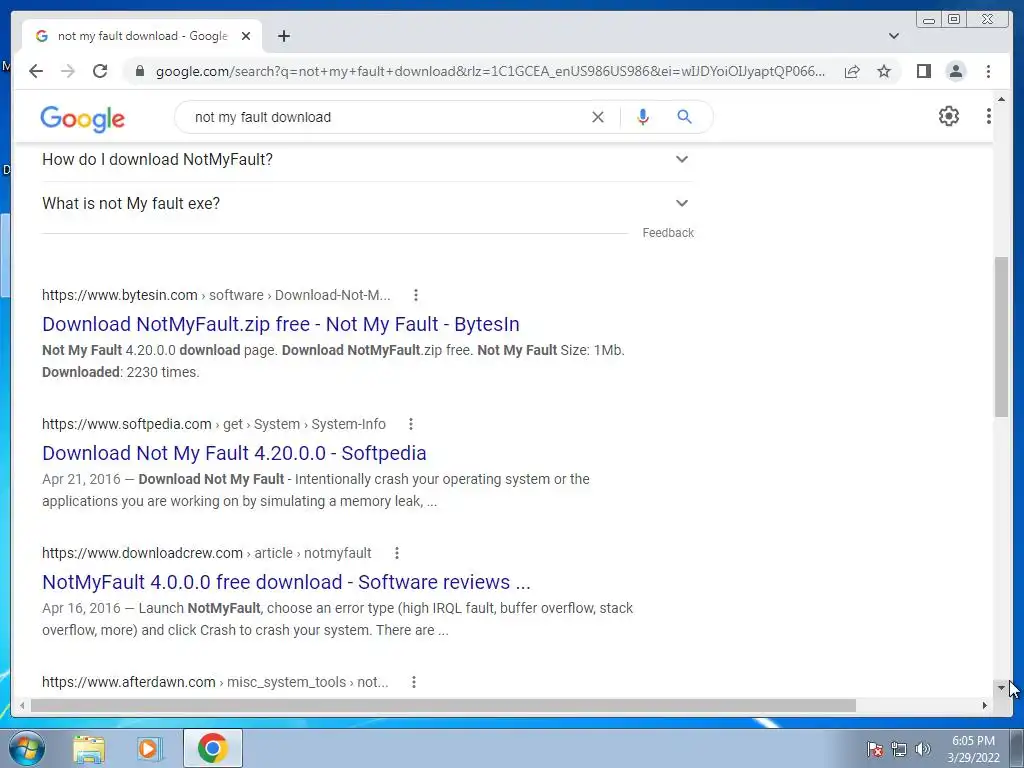Click the horizontal scrollbar left arrow
Screen dimensions: 1024x768
(x=22, y=705)
